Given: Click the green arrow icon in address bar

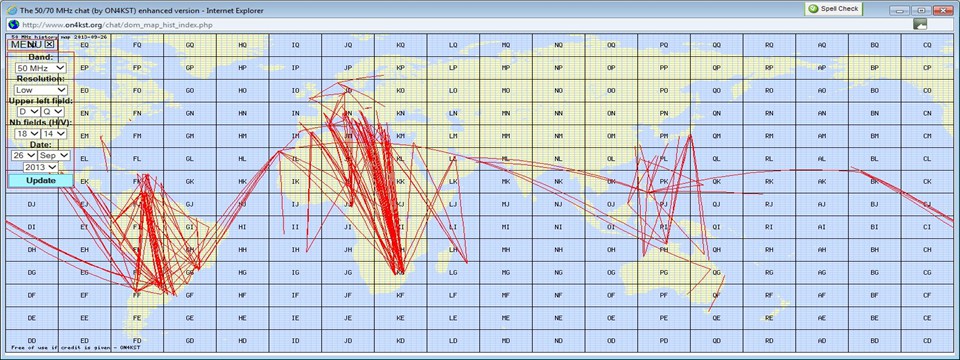Looking at the screenshot, I should pyautogui.click(x=920, y=24).
